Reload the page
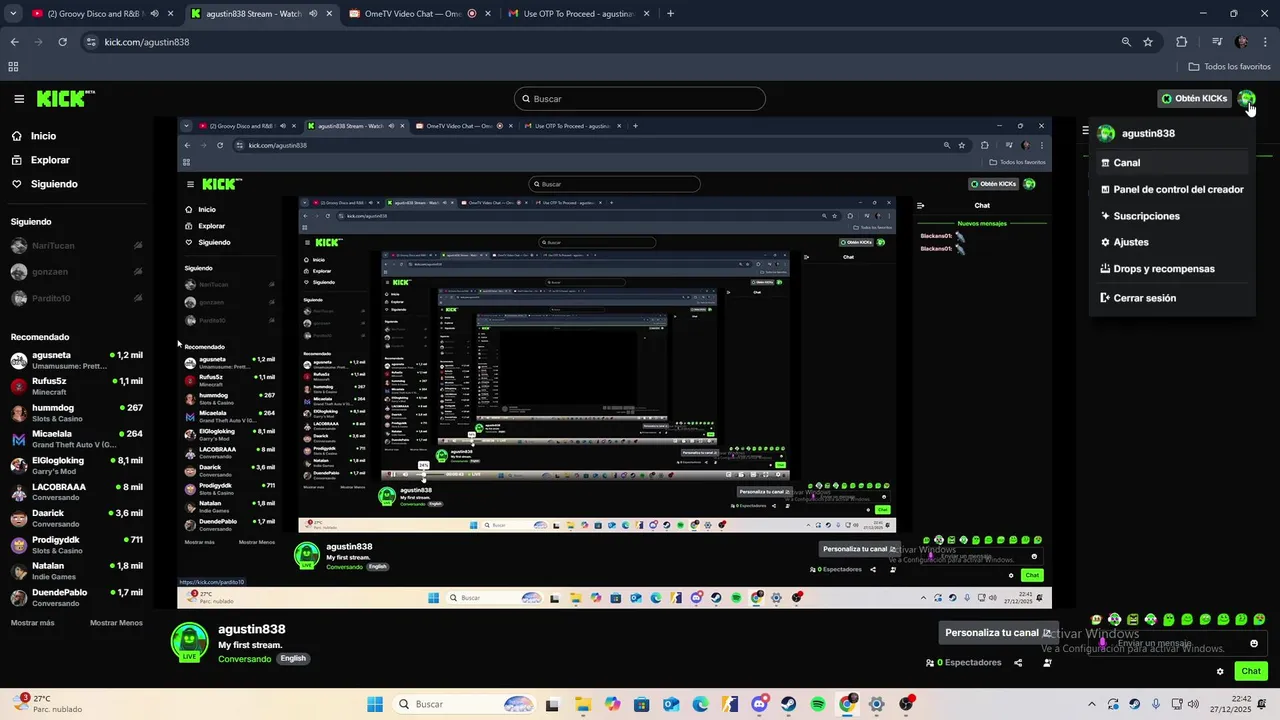 point(62,42)
